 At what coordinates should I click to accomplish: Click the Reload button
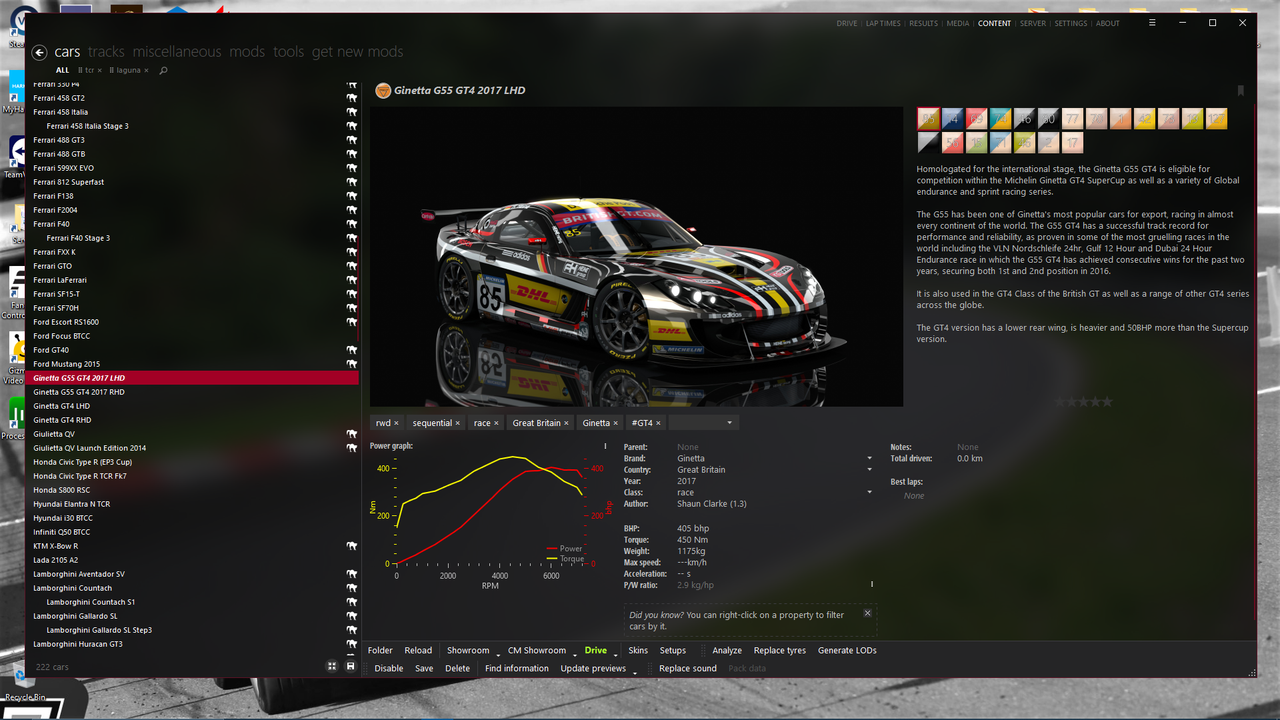[418, 650]
